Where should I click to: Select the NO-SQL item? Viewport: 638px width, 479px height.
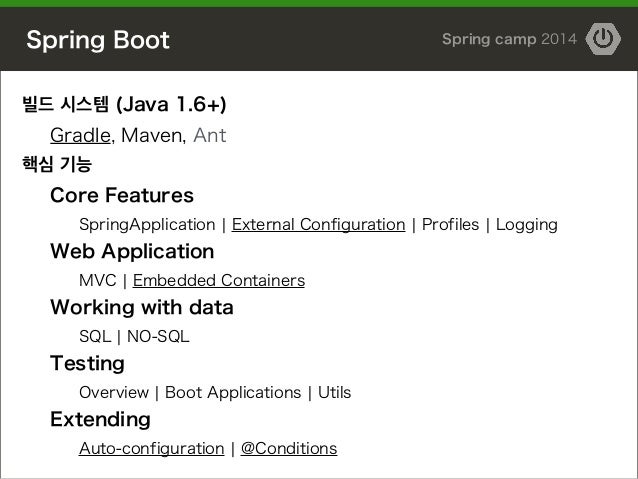click(158, 336)
